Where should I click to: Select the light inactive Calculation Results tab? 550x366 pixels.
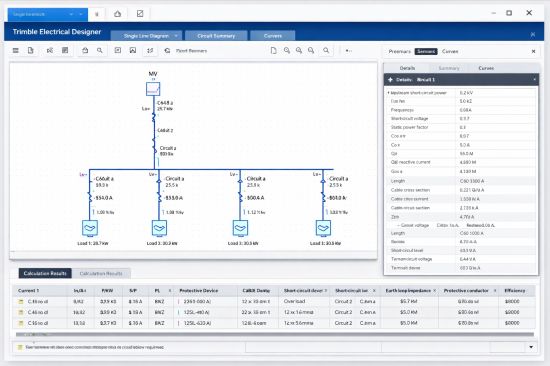tap(101, 273)
